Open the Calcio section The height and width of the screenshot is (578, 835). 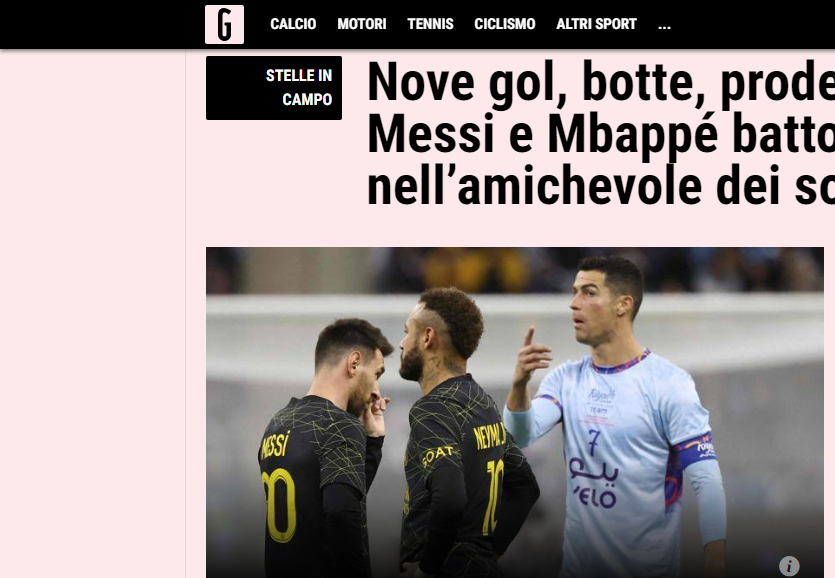(x=293, y=24)
